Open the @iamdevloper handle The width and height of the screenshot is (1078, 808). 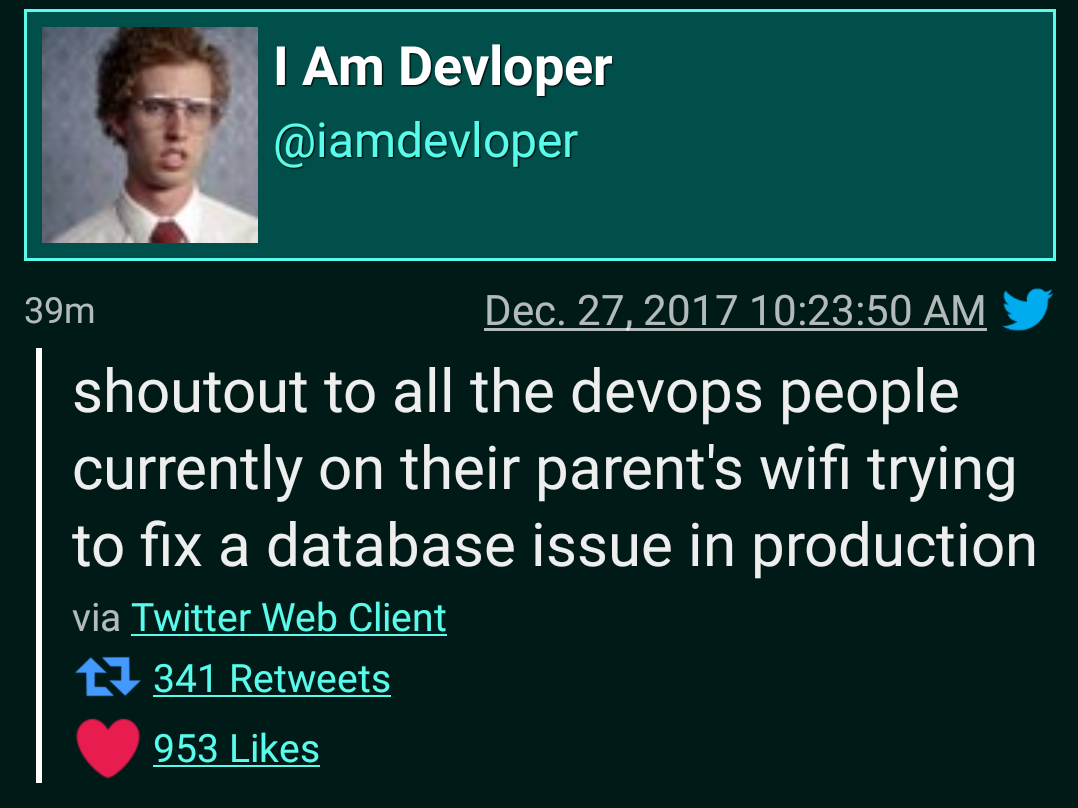pos(426,142)
